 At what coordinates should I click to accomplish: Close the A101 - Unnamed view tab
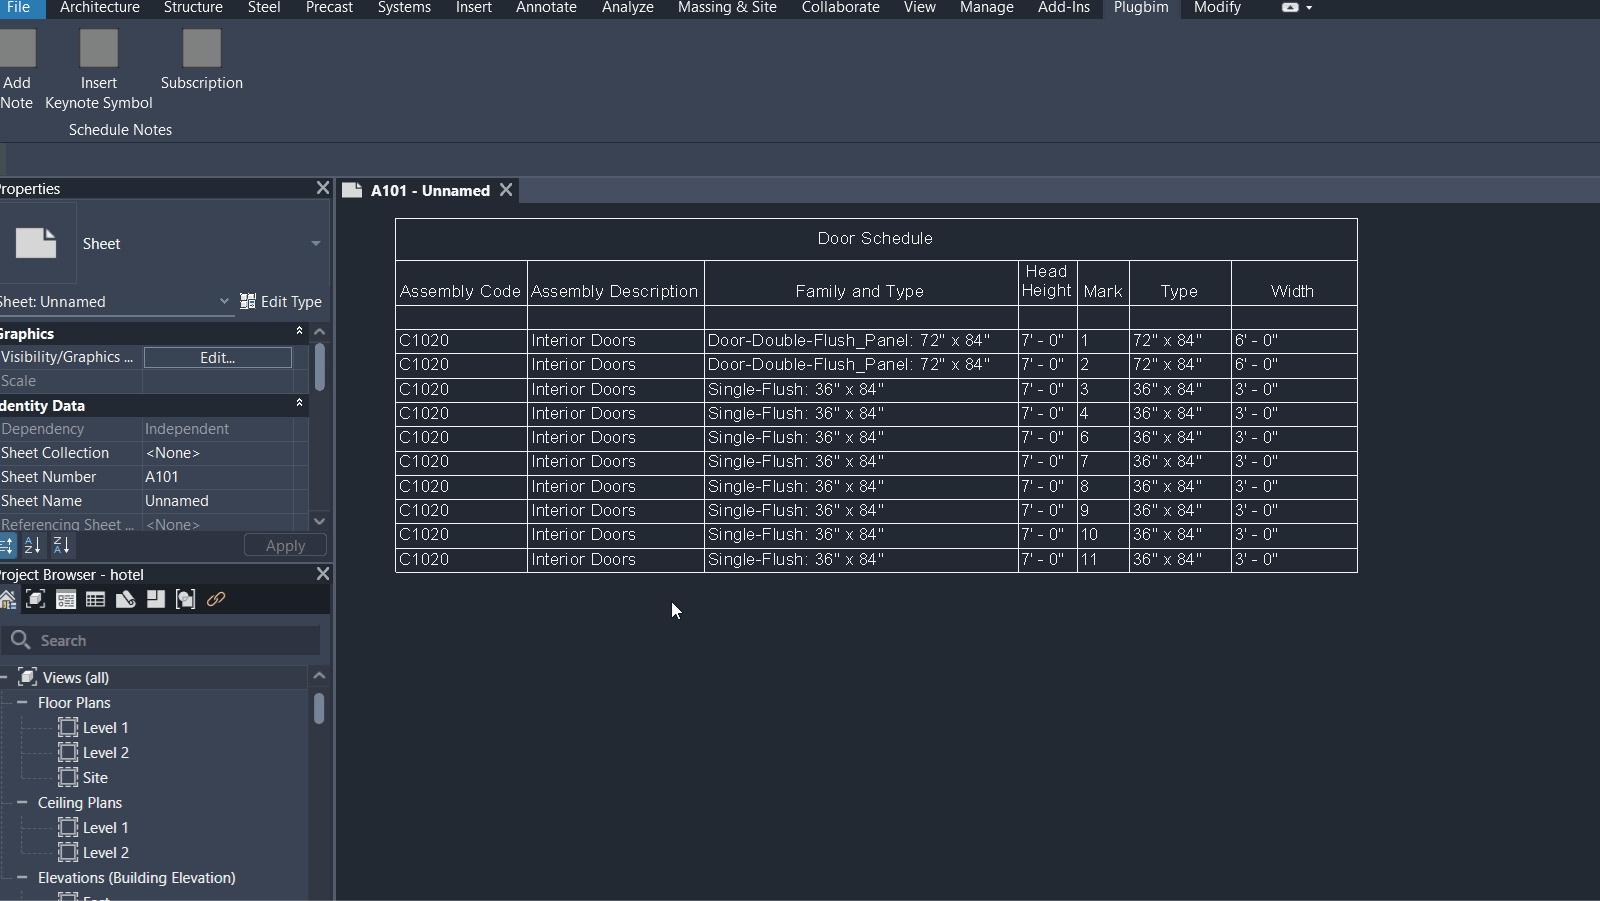[506, 190]
